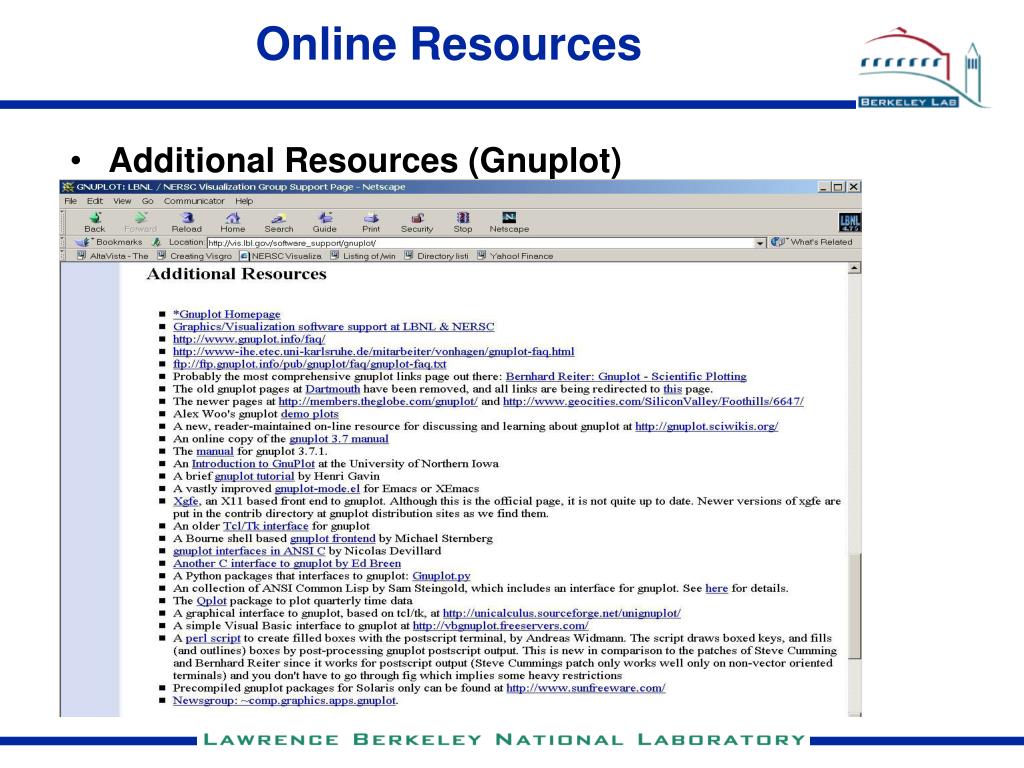The image size is (1024, 768).
Task: Click the Berkeley Lab logo
Action: 923,68
